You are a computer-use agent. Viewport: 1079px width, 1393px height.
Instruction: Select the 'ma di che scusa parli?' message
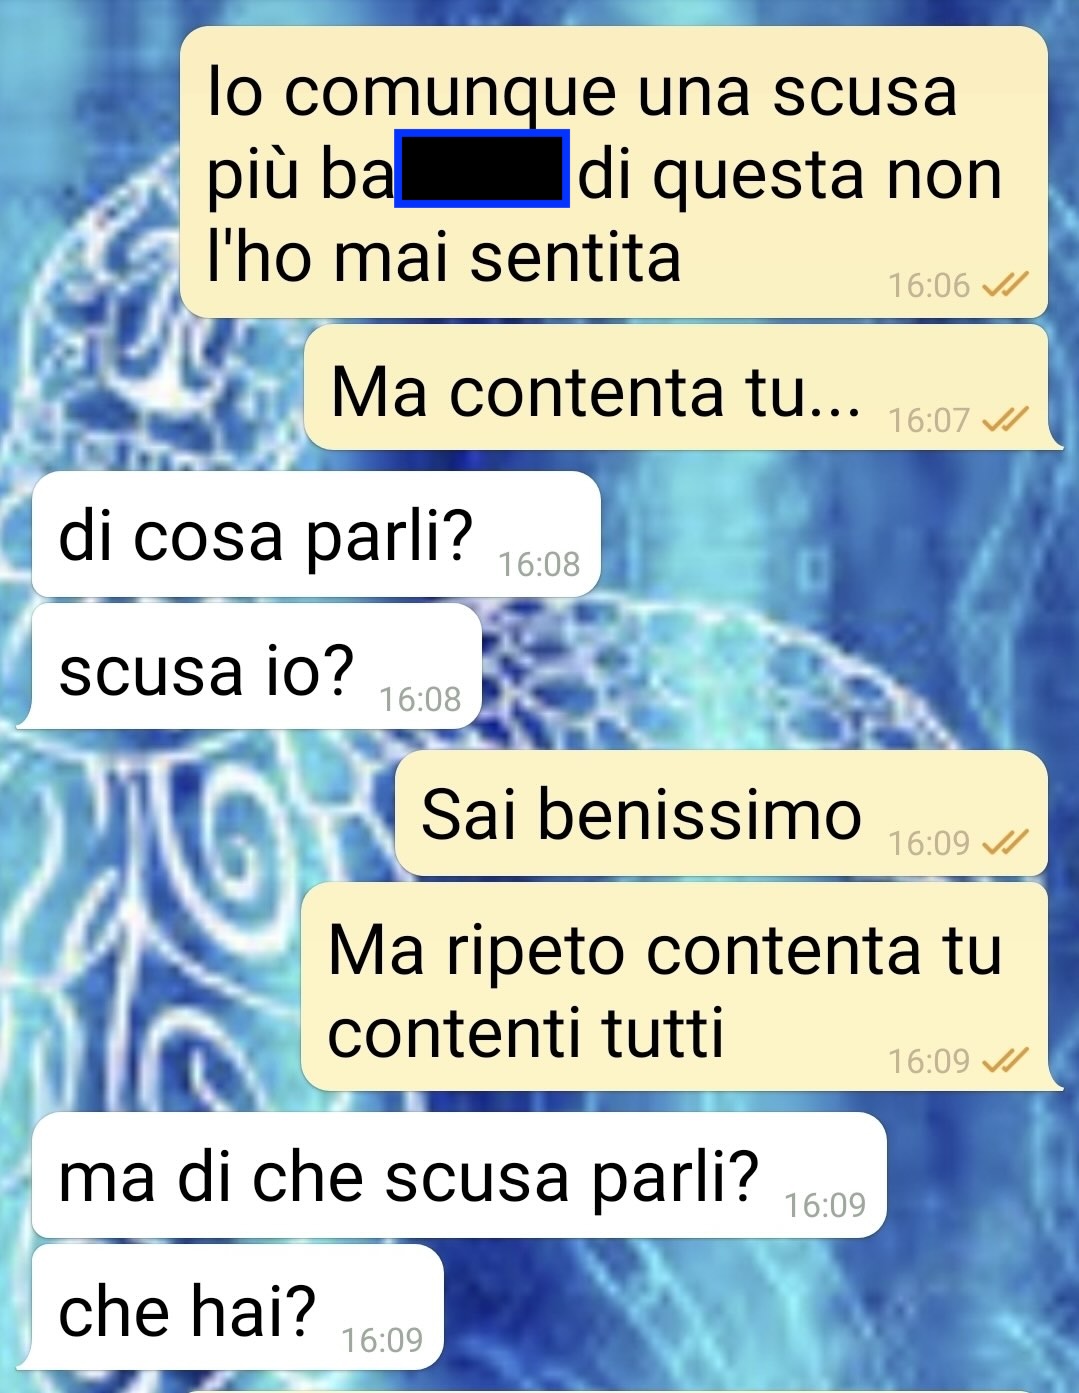(457, 1175)
